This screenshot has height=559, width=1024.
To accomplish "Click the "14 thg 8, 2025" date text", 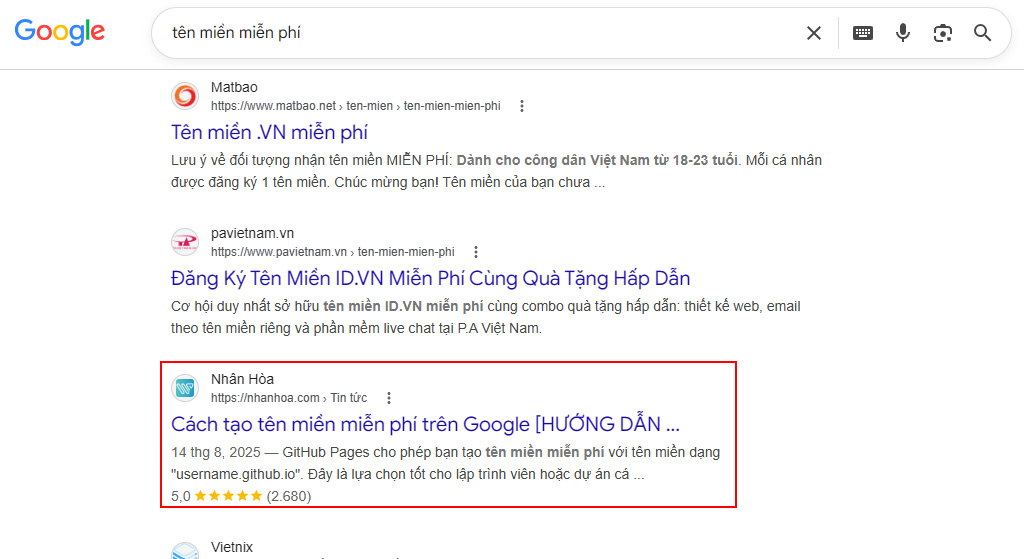I will (216, 453).
